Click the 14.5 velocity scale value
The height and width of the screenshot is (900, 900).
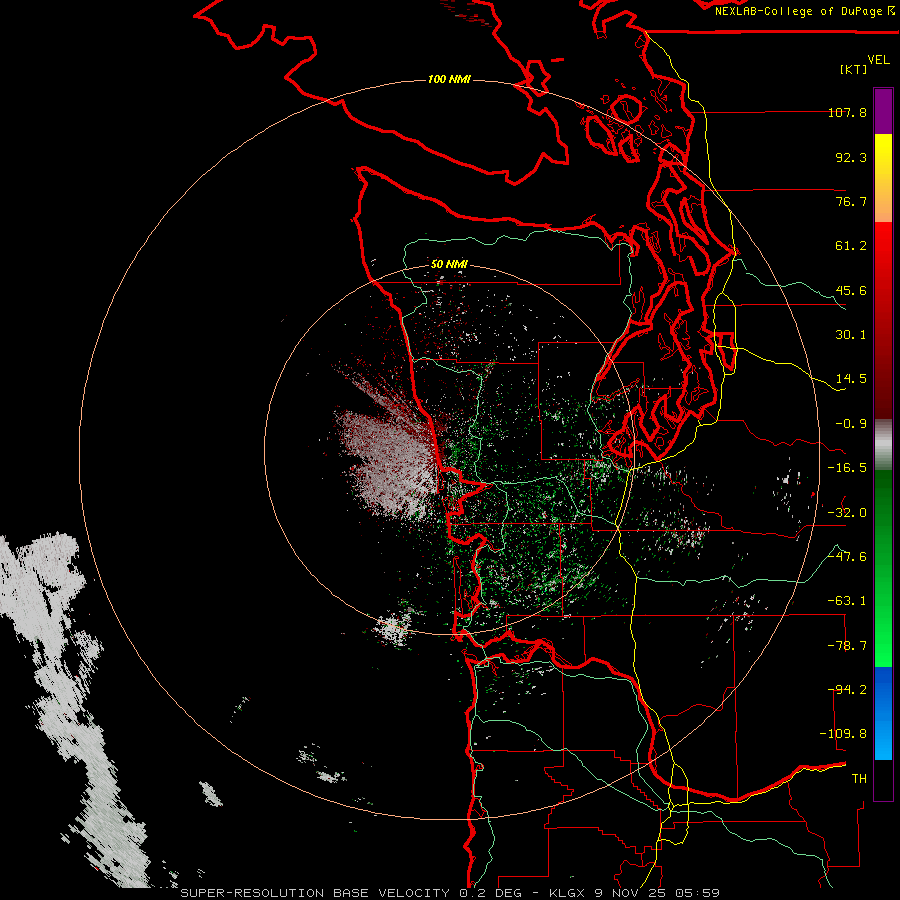(x=851, y=379)
